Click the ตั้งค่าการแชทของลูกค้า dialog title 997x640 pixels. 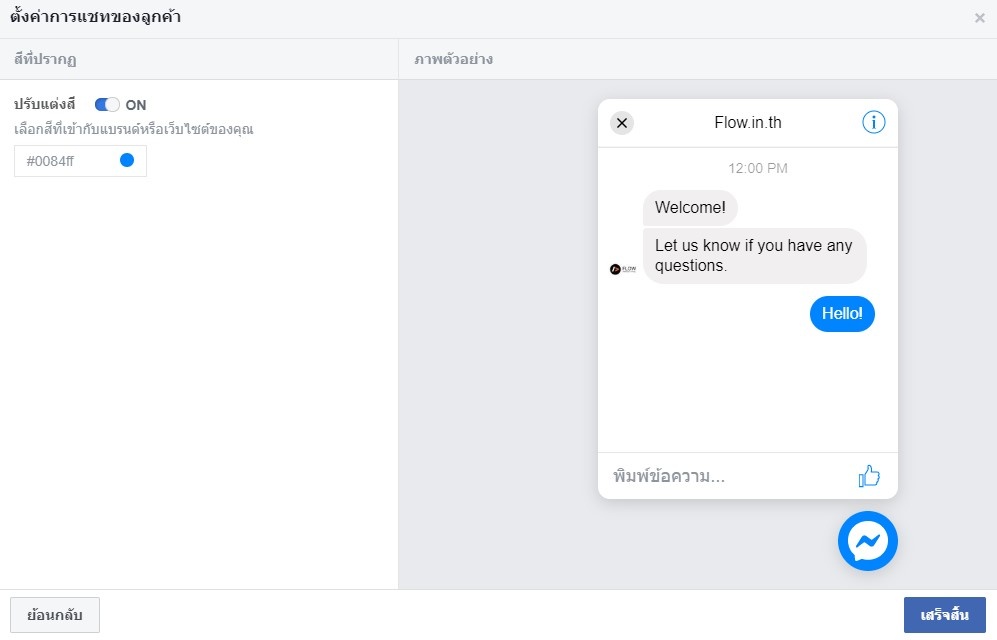[x=95, y=17]
